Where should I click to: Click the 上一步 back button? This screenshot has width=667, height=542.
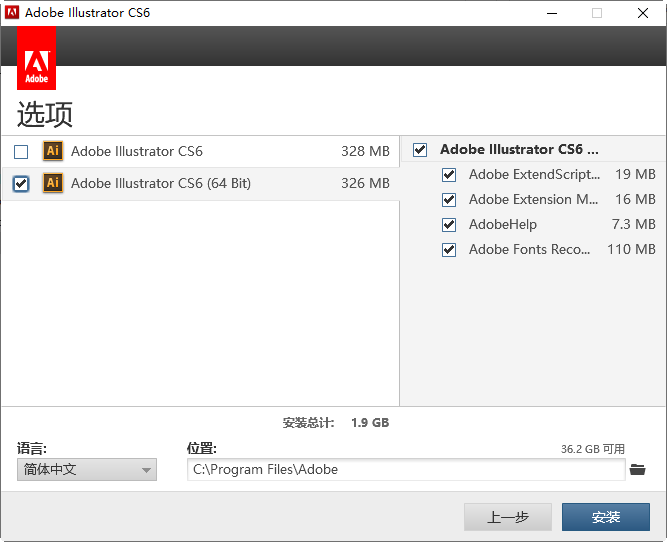tap(508, 517)
